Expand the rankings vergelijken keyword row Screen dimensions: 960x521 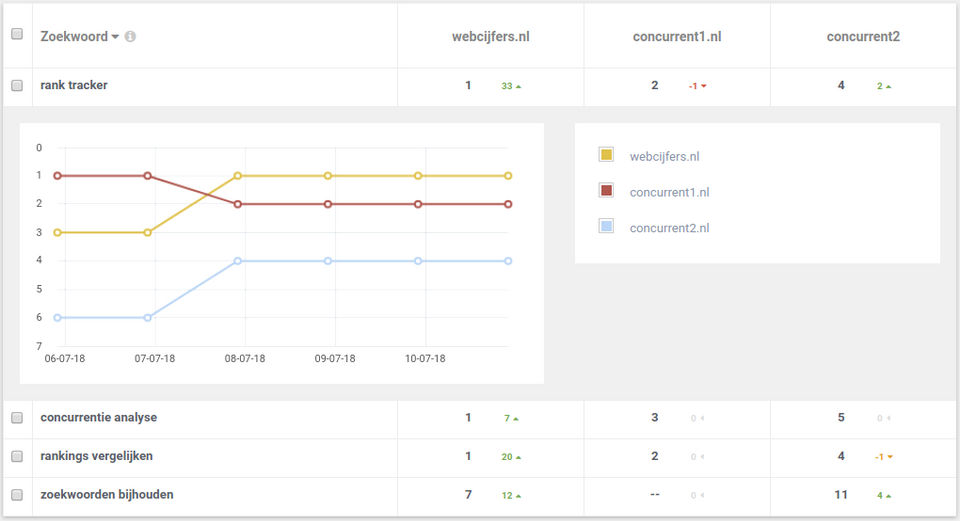pyautogui.click(x=96, y=456)
